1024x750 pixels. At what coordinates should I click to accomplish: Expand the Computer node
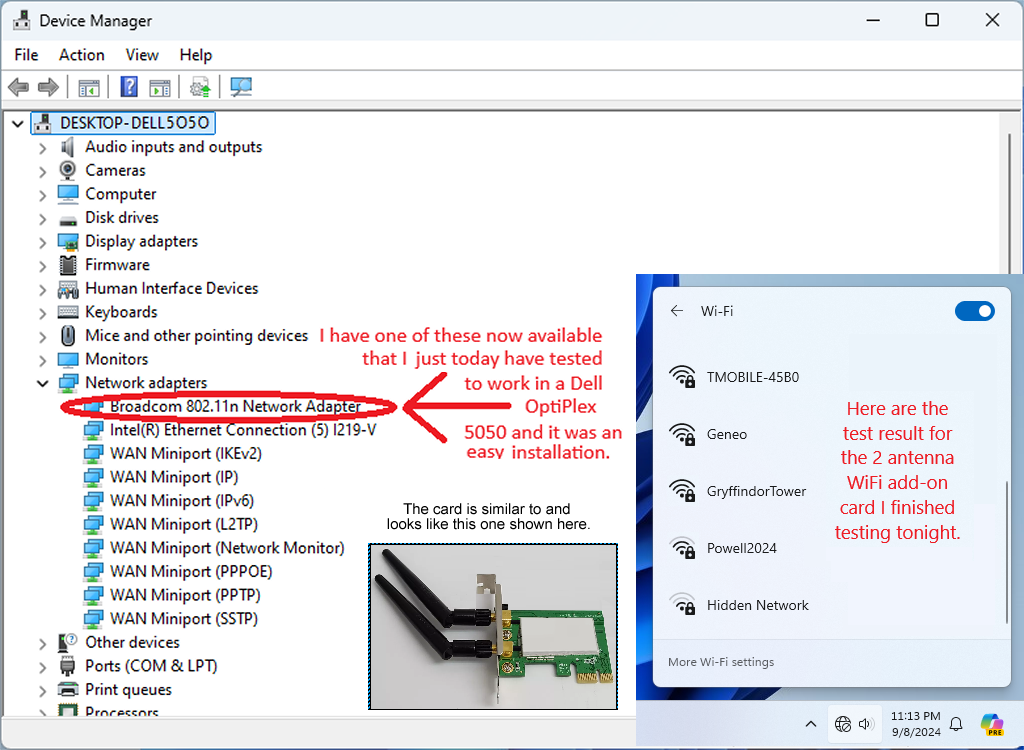click(x=42, y=195)
